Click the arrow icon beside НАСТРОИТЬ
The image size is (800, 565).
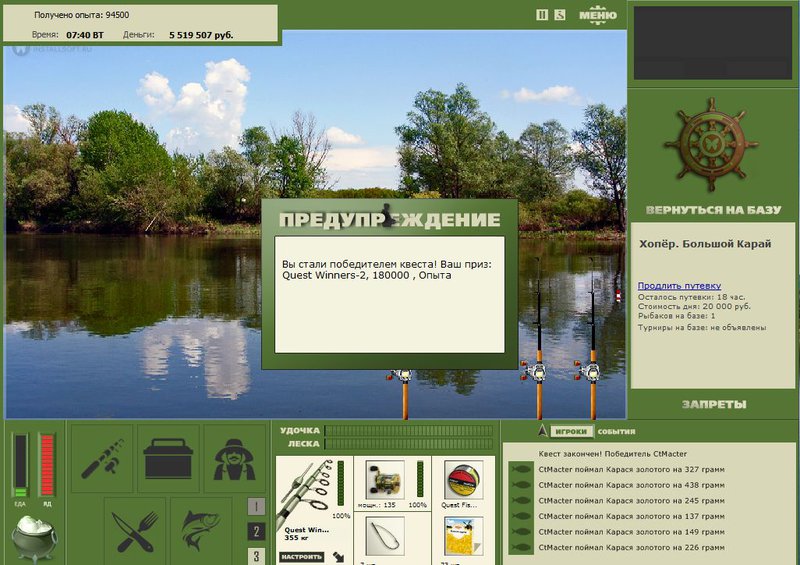(338, 556)
